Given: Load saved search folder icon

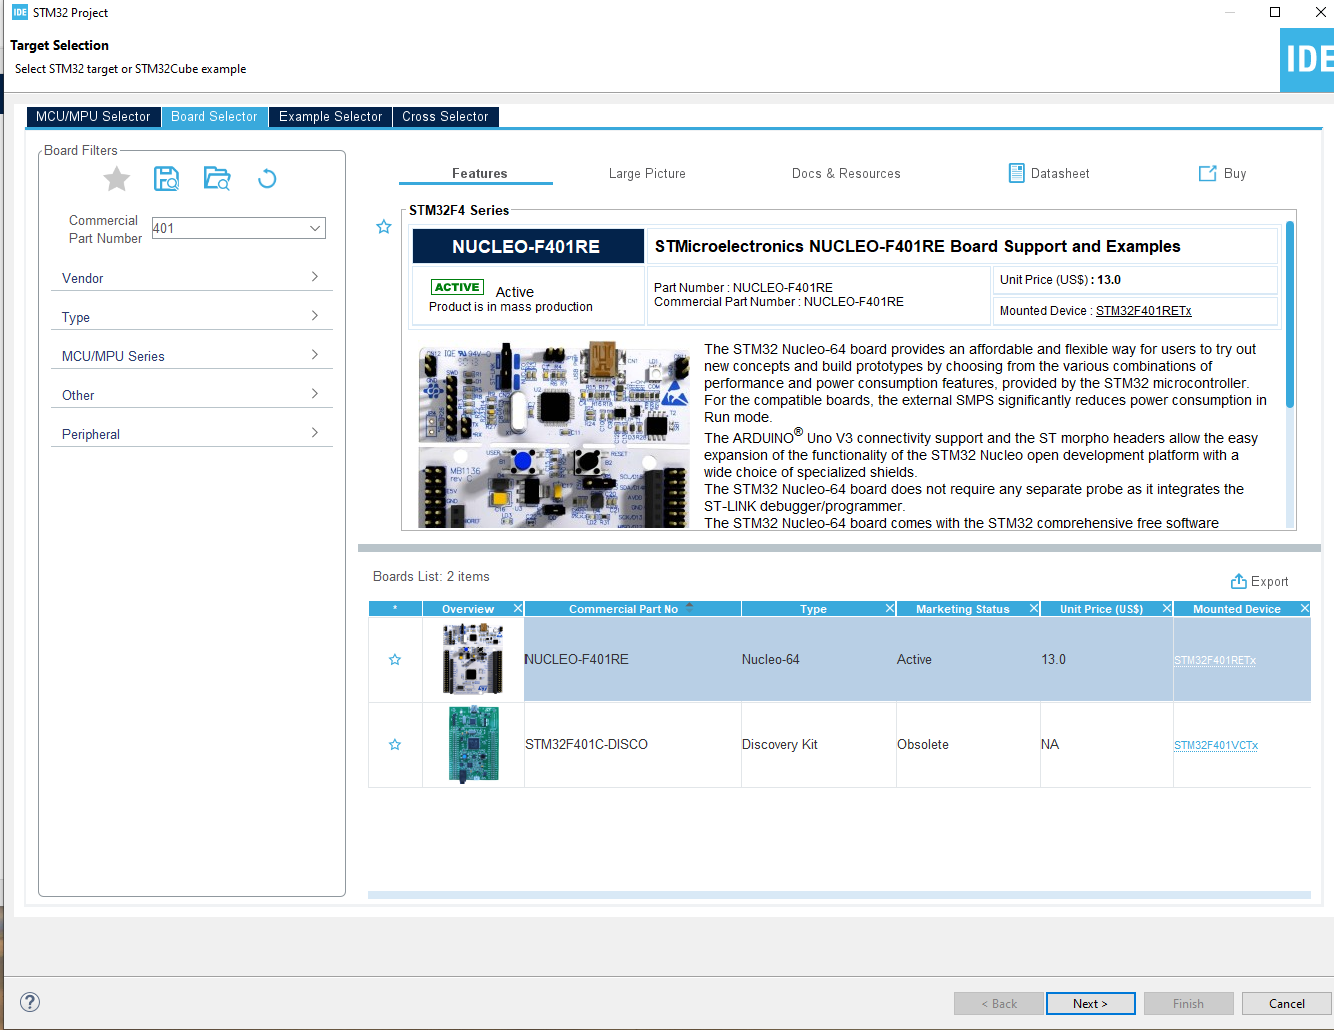Looking at the screenshot, I should [x=217, y=179].
